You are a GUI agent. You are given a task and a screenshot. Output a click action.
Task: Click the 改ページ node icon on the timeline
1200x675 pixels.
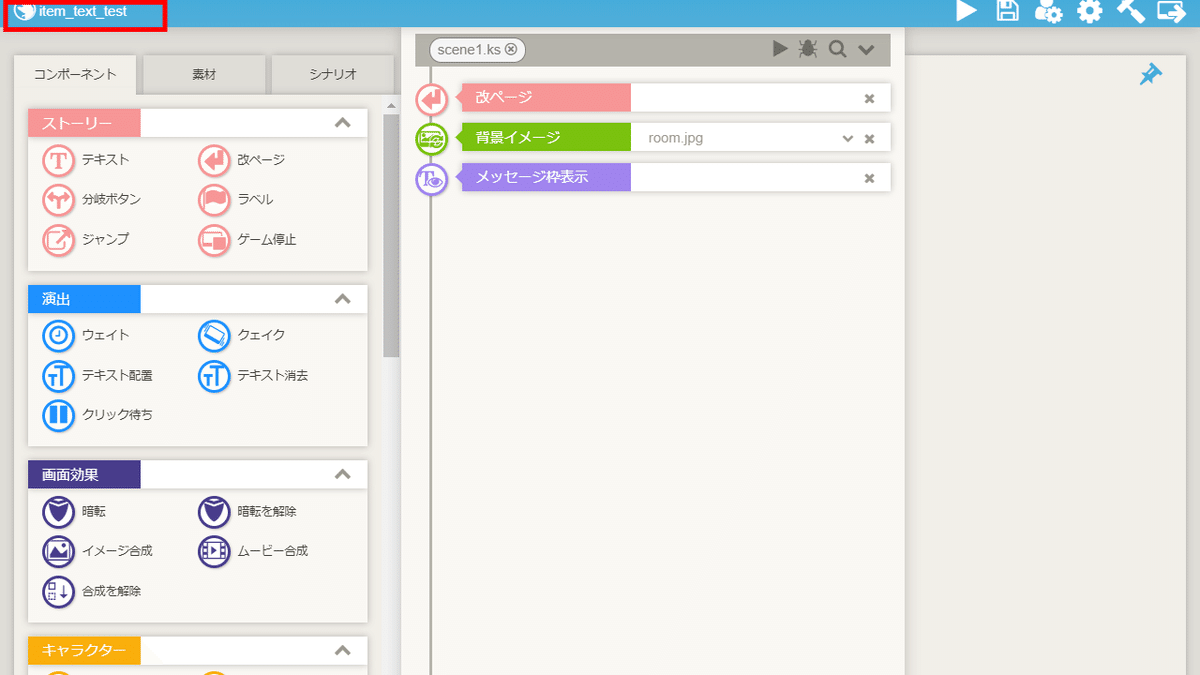(x=432, y=99)
